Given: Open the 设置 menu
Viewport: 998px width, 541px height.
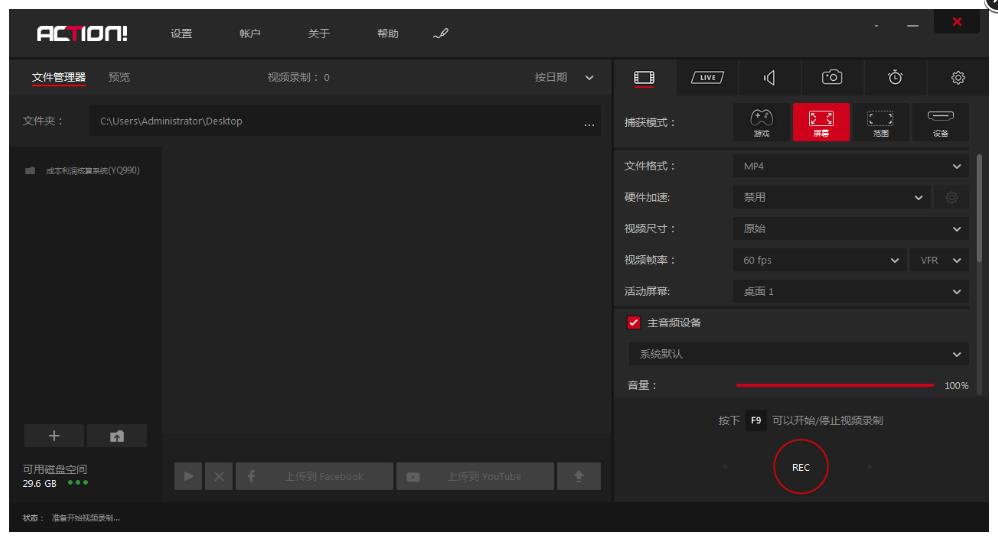Looking at the screenshot, I should point(181,34).
